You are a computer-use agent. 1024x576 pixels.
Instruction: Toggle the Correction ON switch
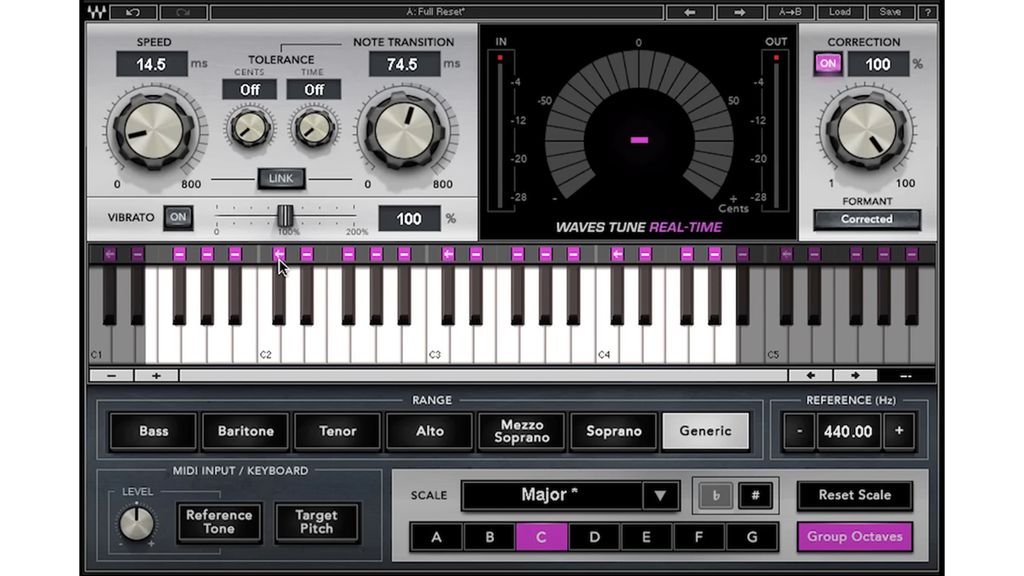tap(827, 63)
